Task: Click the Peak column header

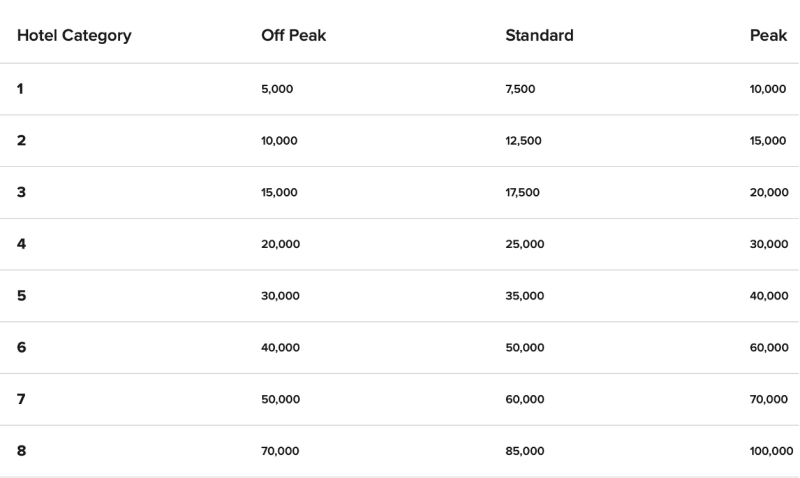Action: (x=768, y=36)
